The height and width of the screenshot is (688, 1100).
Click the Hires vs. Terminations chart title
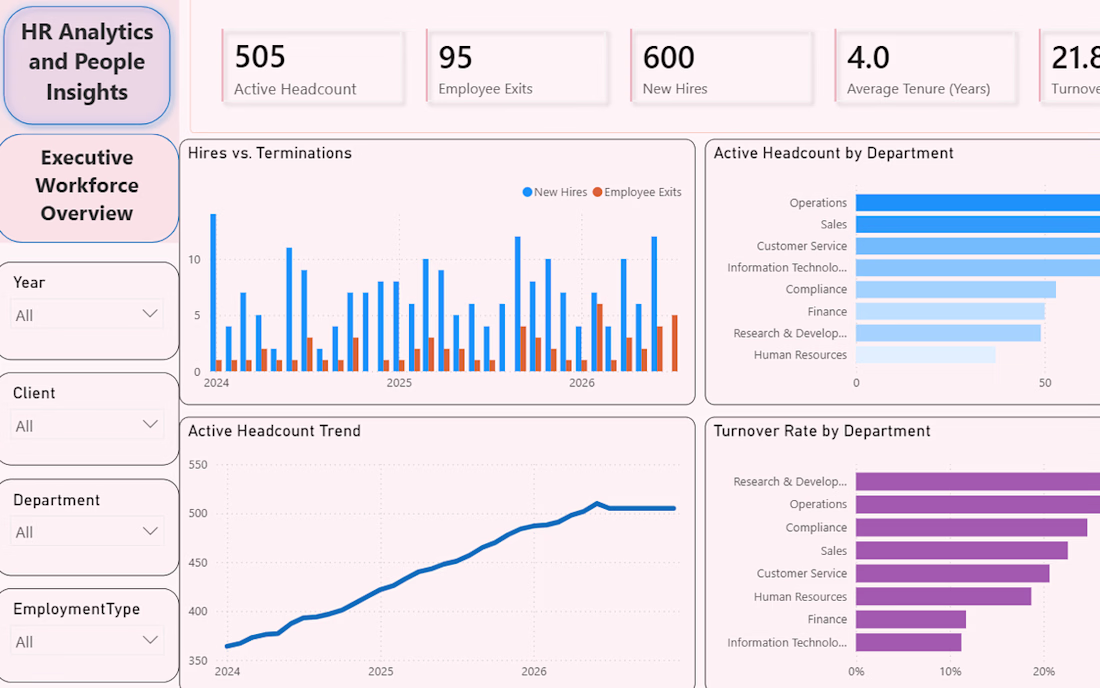point(269,153)
